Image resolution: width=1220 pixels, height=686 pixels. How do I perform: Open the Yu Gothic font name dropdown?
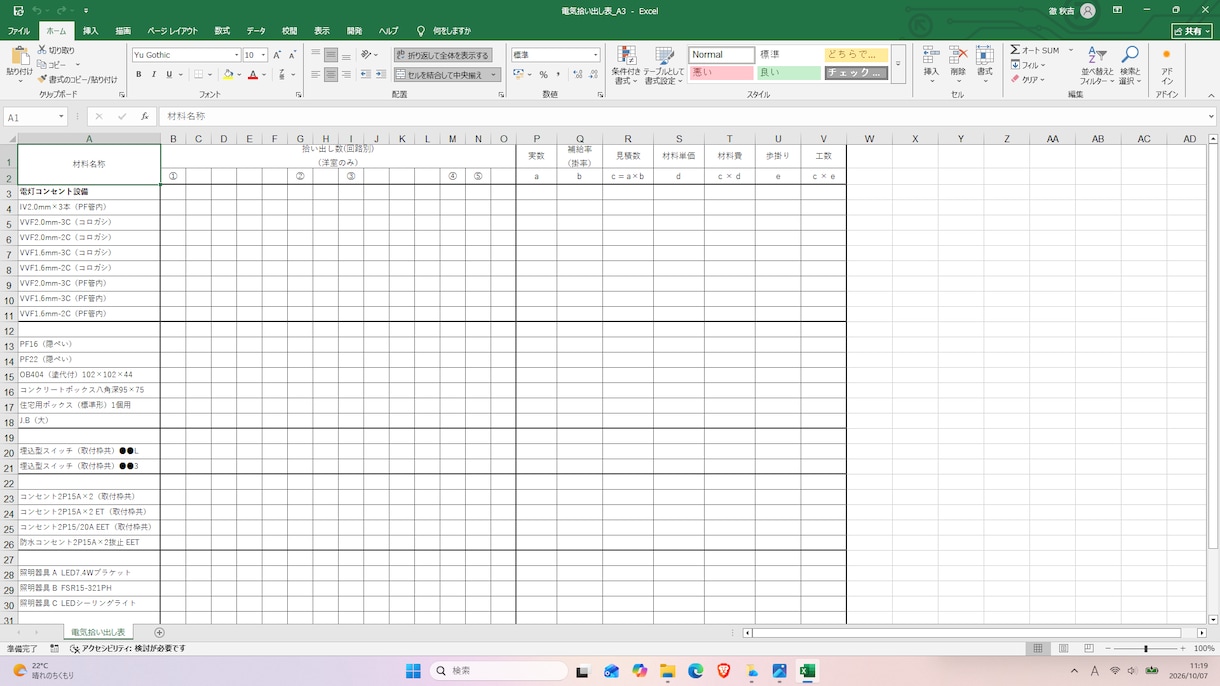coord(237,55)
